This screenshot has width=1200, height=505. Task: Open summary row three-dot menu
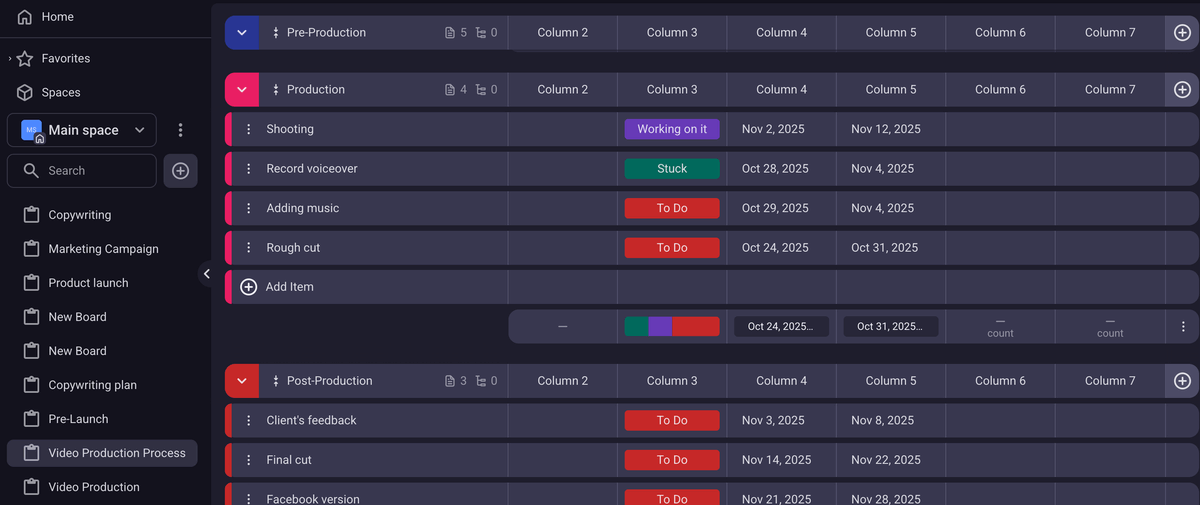1183,327
